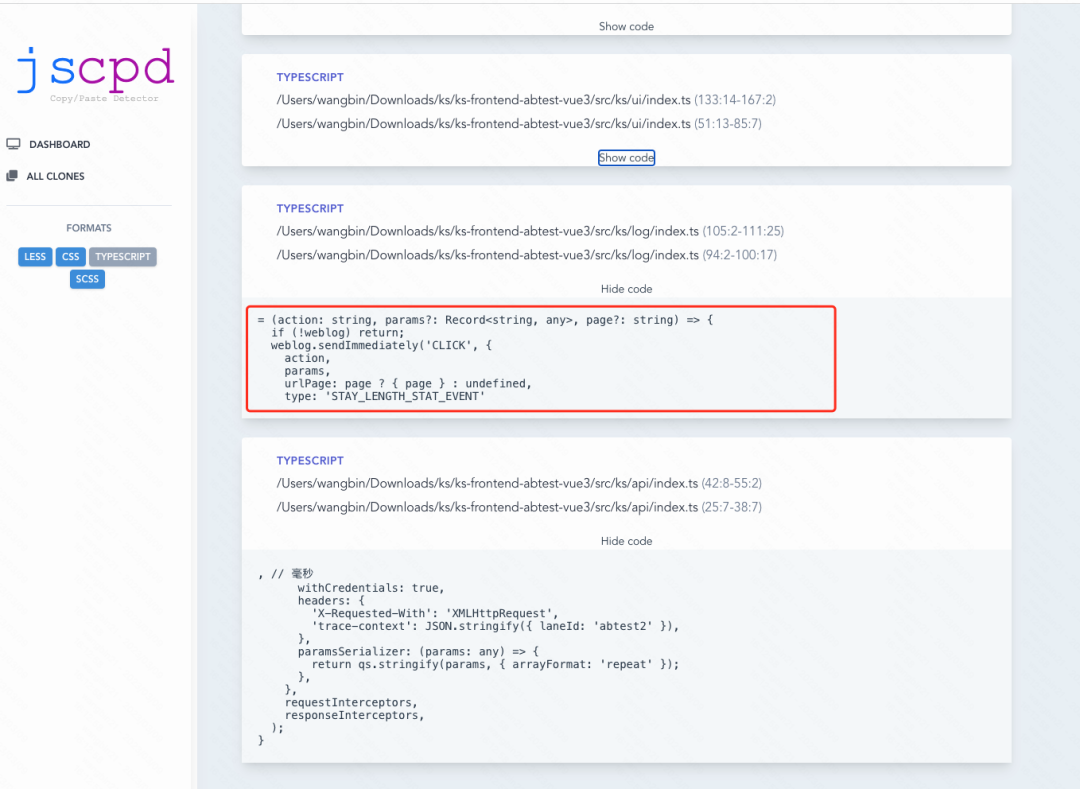Screen dimensions: 1080x789
Task: Click the Dashboard monitor icon
Action: [13, 144]
